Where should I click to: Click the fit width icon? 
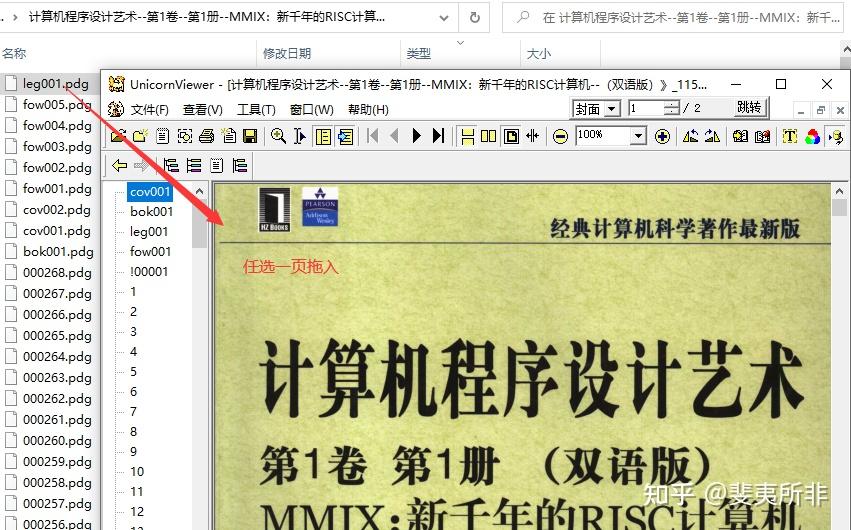532,136
